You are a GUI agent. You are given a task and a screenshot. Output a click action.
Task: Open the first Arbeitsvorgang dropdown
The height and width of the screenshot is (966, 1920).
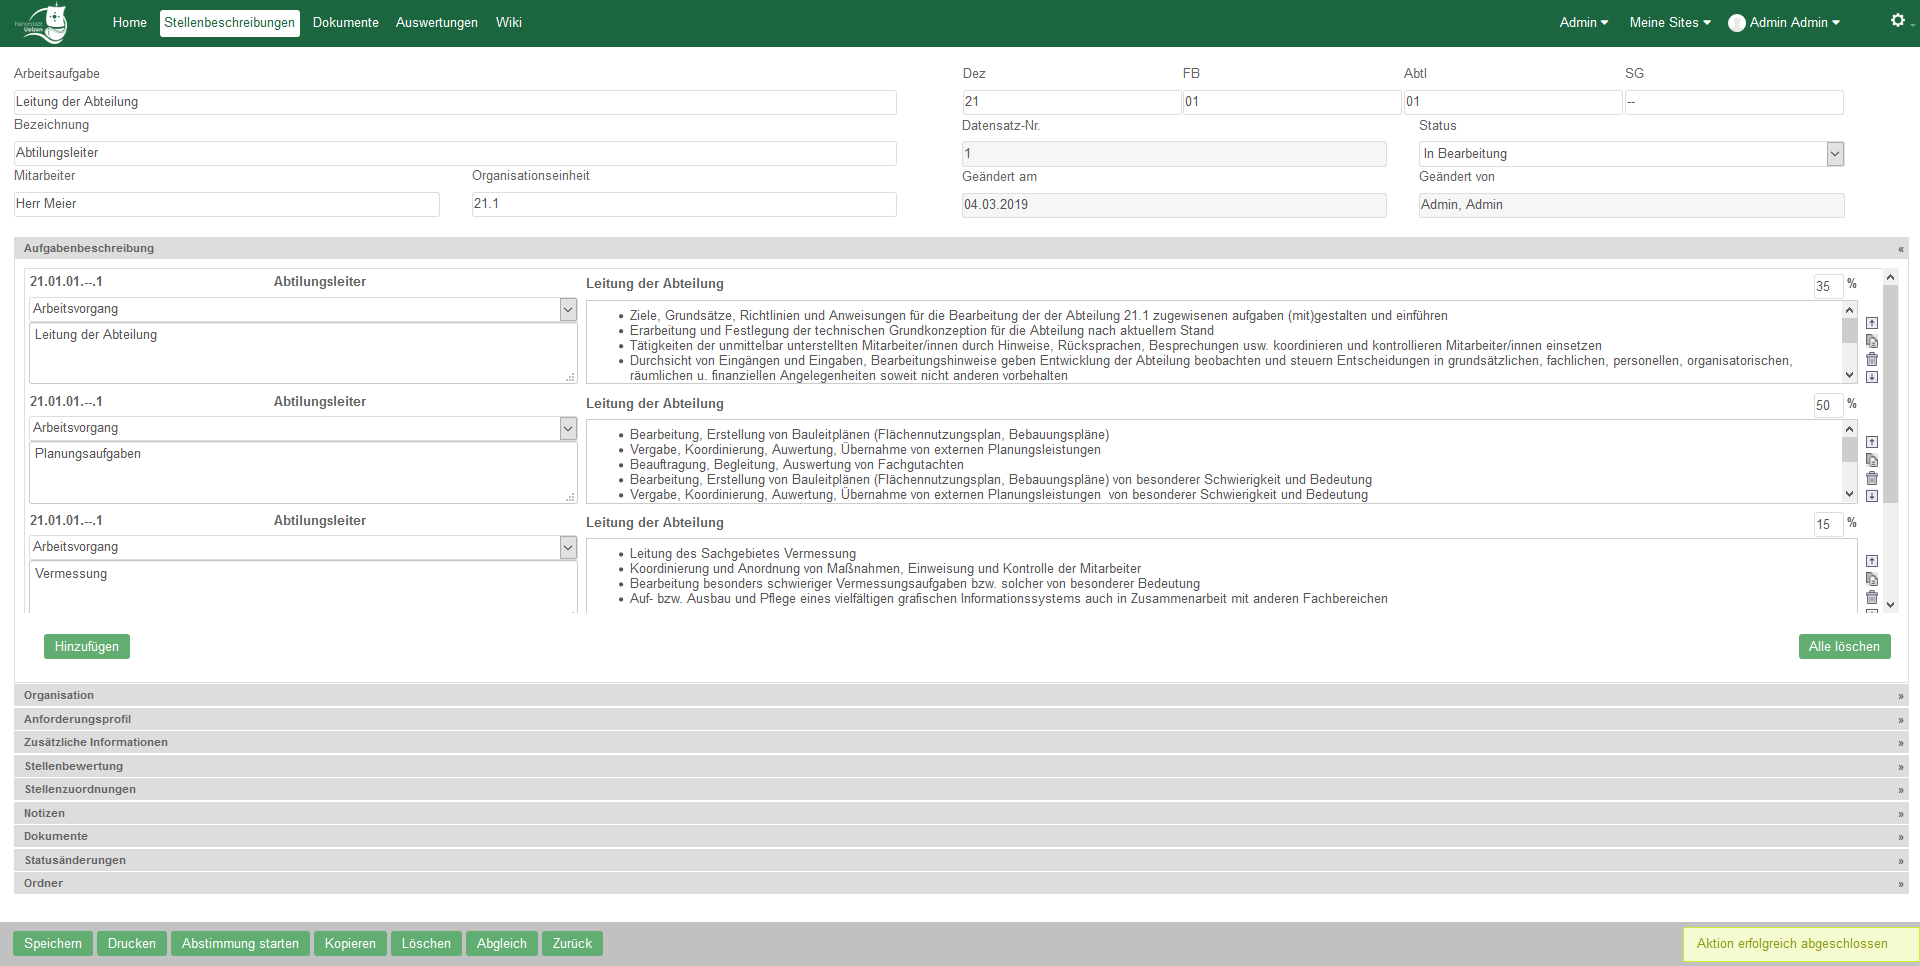point(303,309)
